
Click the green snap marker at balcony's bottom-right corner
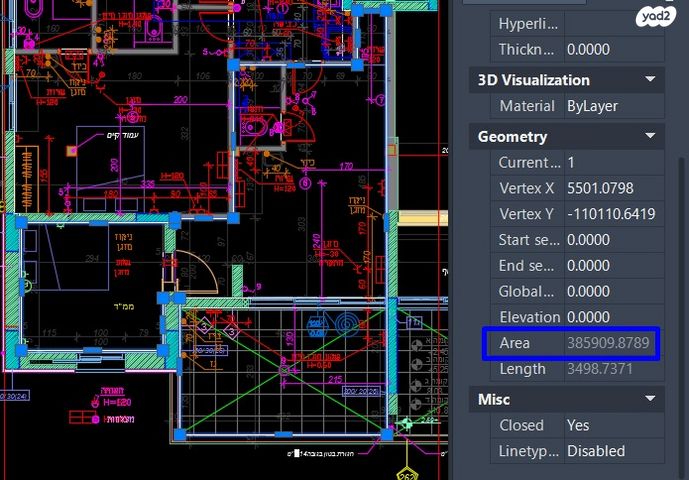[x=406, y=424]
